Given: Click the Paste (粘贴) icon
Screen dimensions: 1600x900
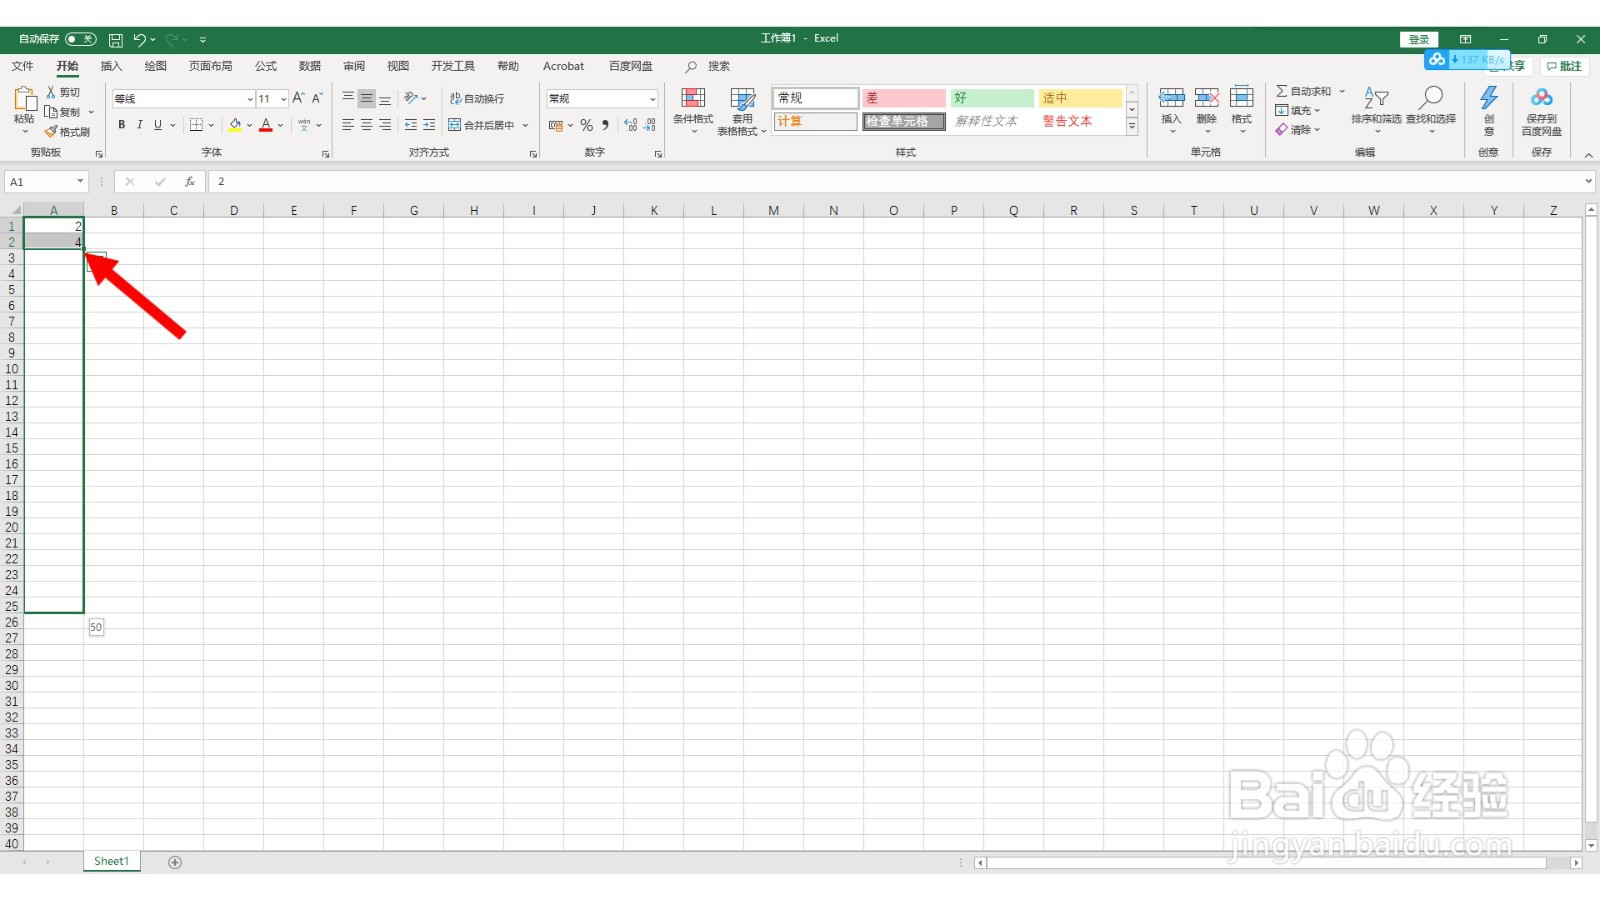Looking at the screenshot, I should pyautogui.click(x=24, y=99).
